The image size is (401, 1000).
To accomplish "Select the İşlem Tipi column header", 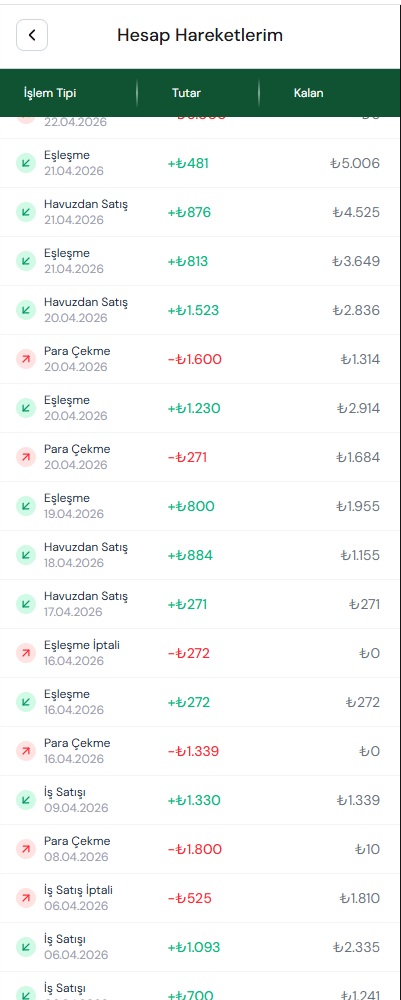I will point(50,93).
